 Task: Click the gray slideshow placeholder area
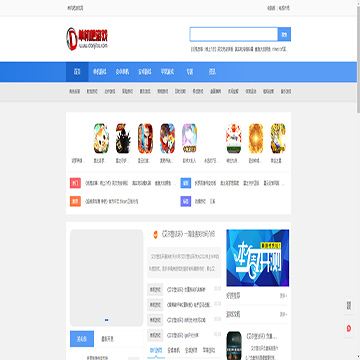[x=106, y=278]
